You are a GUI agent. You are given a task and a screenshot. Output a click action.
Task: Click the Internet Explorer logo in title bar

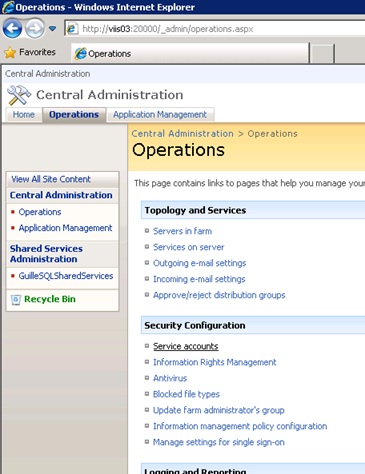point(8,7)
